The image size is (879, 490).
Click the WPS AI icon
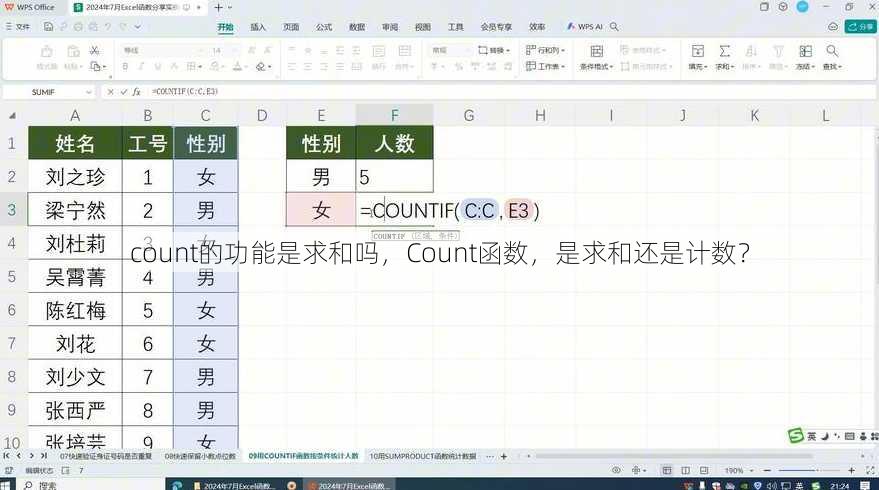tap(571, 26)
